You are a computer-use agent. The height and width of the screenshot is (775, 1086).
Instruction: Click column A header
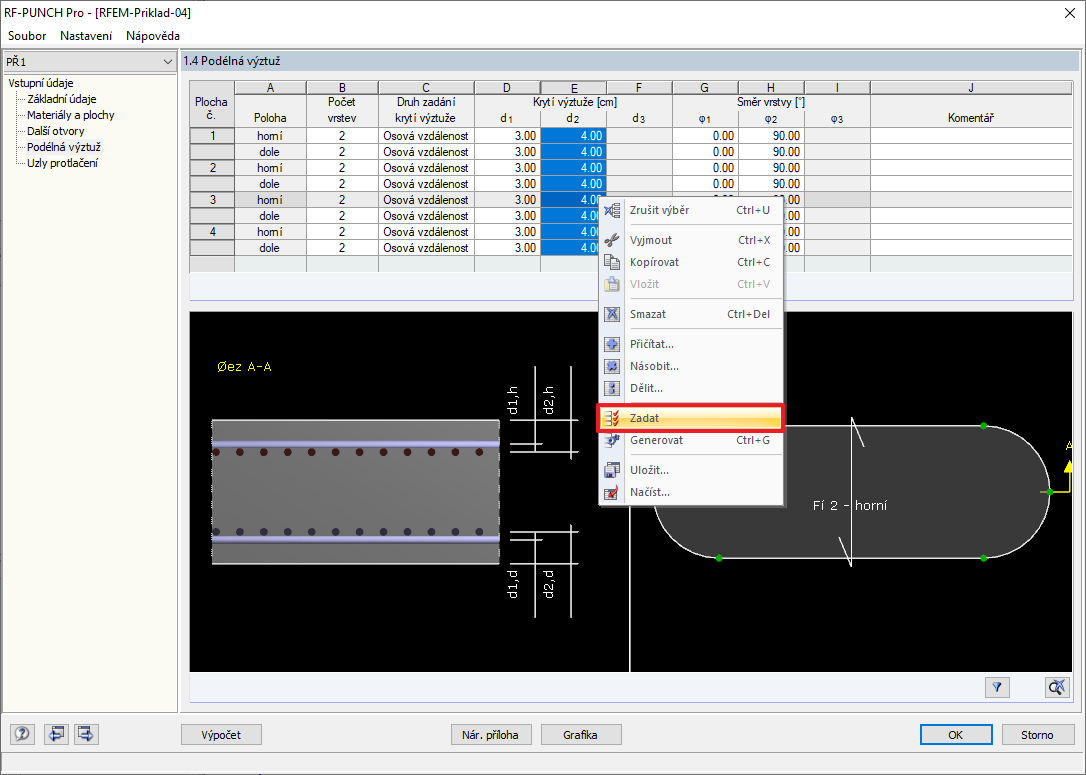tap(270, 88)
